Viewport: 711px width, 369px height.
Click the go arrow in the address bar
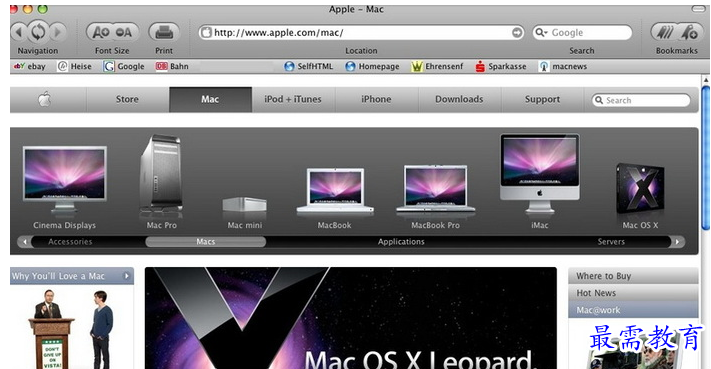(x=516, y=33)
